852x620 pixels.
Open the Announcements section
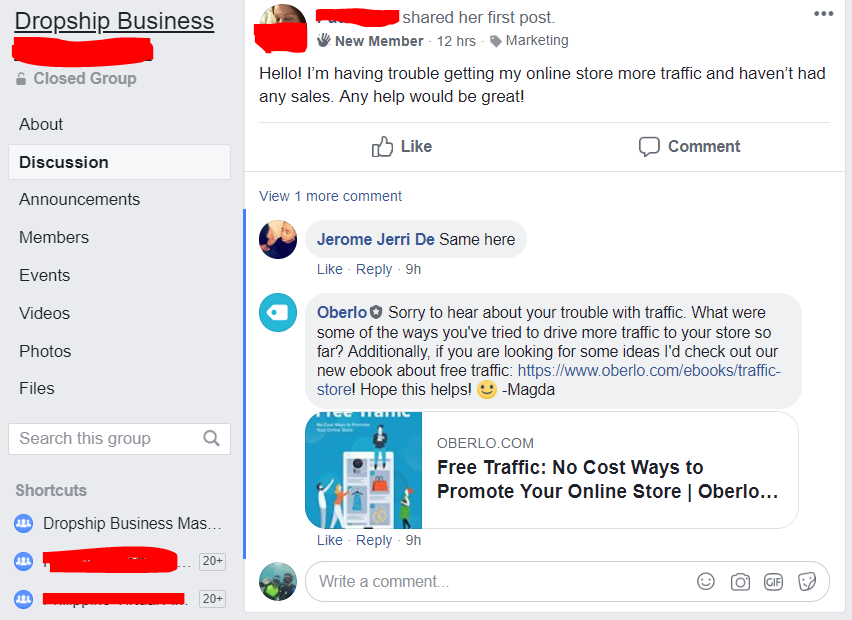pyautogui.click(x=79, y=199)
